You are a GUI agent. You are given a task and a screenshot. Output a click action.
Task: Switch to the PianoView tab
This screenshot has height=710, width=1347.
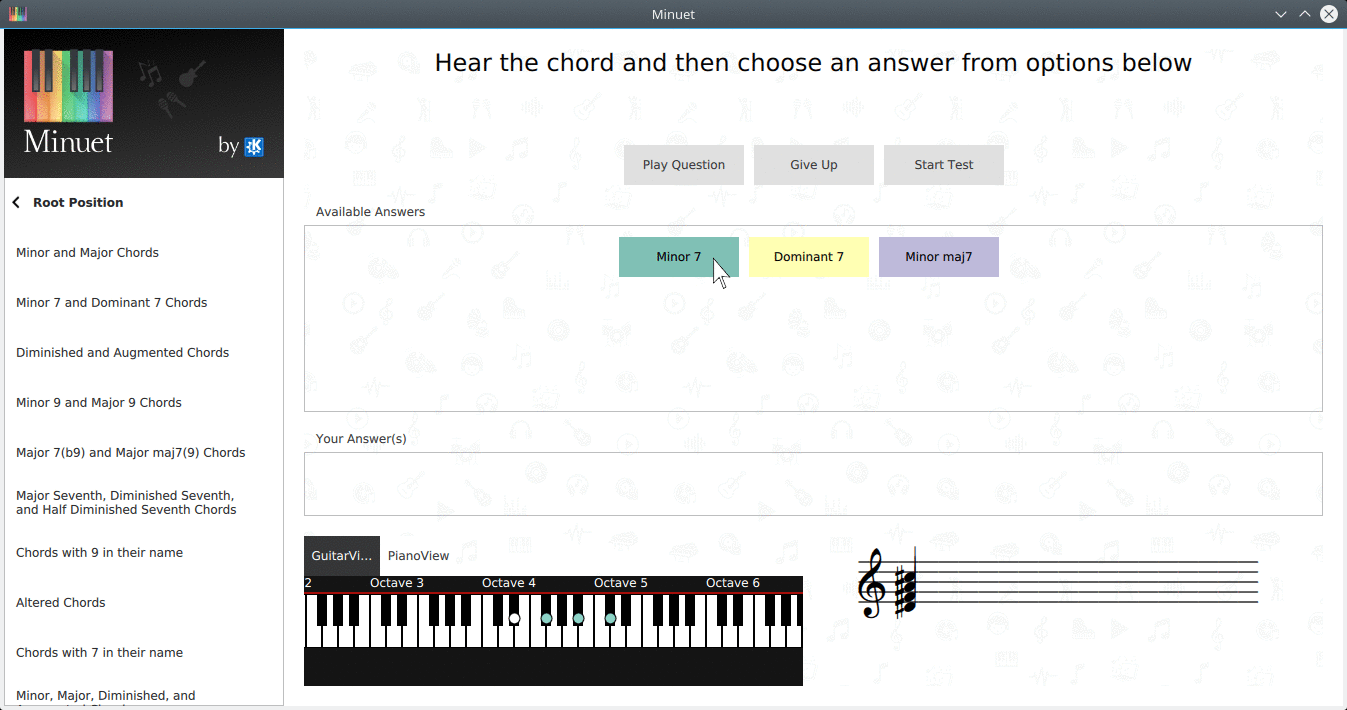pyautogui.click(x=418, y=556)
